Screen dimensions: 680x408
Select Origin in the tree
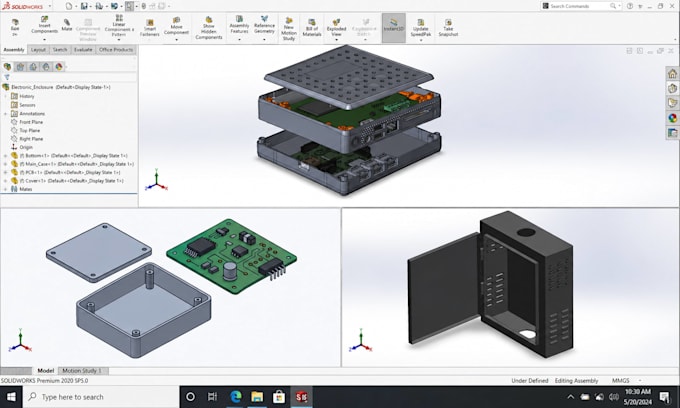[22, 147]
